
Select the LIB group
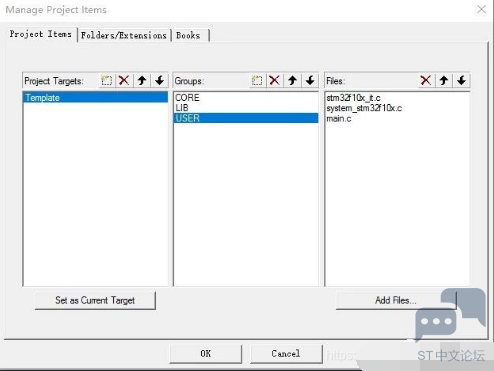(x=246, y=108)
